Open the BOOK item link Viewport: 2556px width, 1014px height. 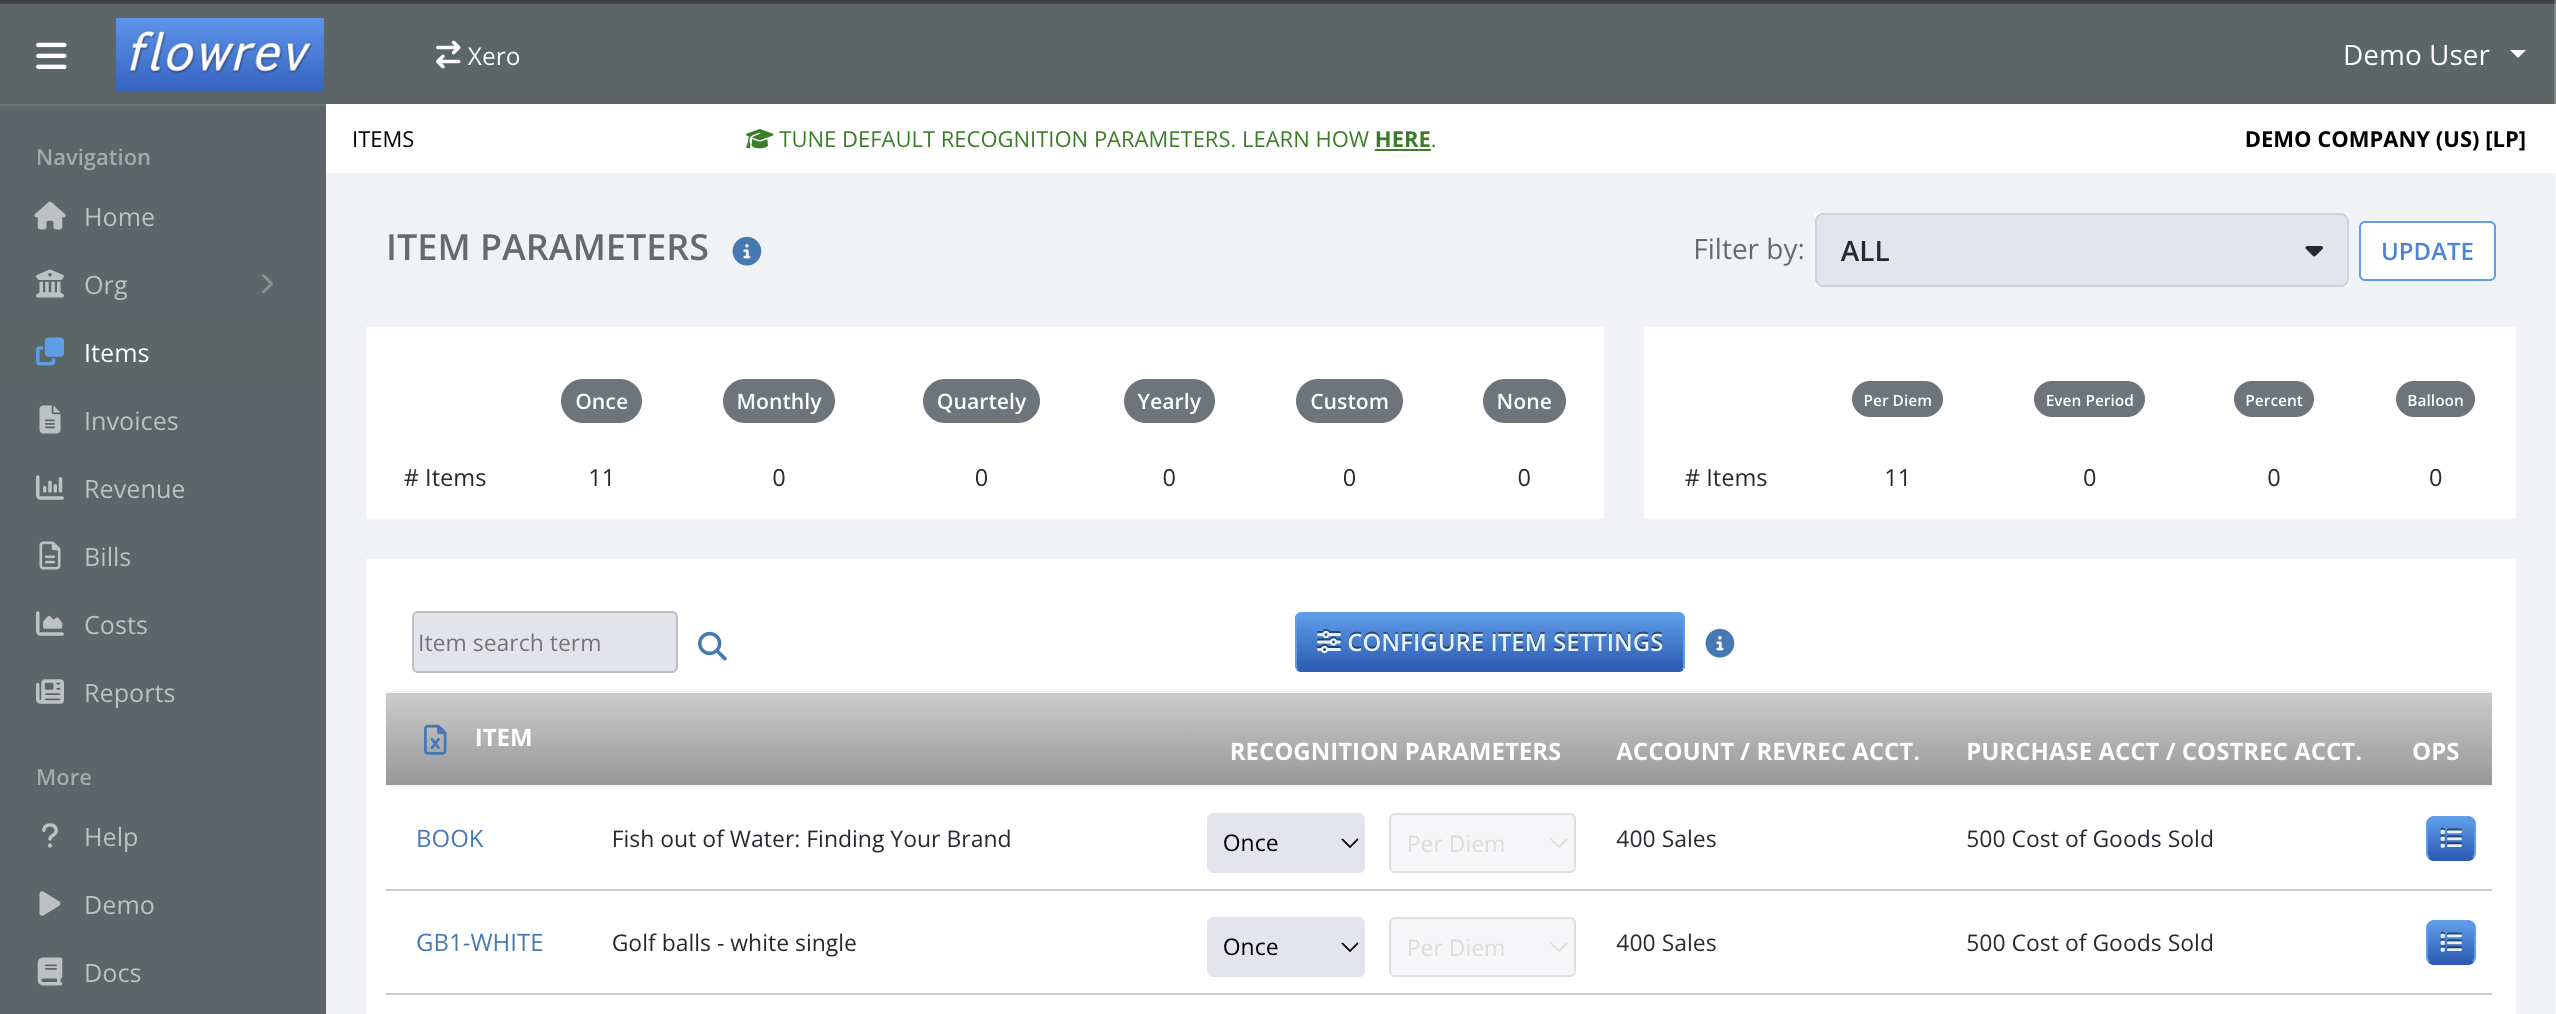(449, 839)
